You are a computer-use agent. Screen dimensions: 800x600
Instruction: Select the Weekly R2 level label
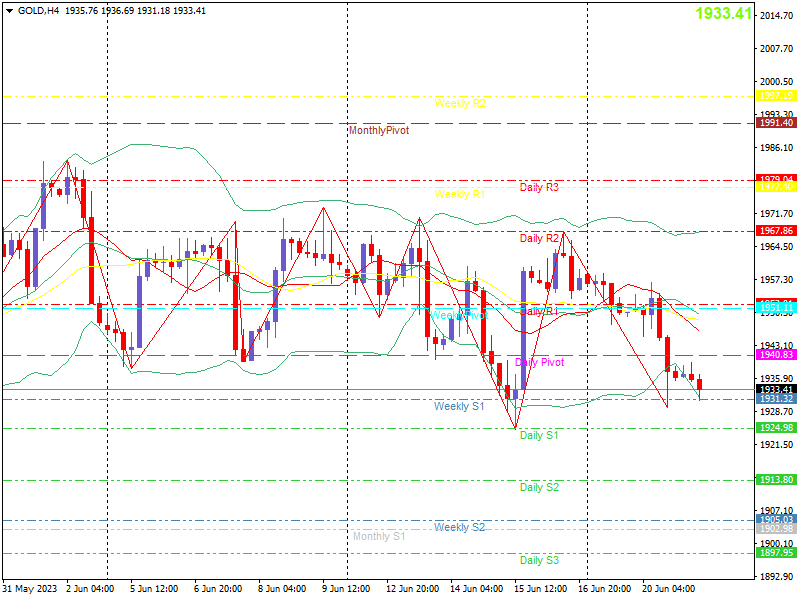(x=460, y=104)
